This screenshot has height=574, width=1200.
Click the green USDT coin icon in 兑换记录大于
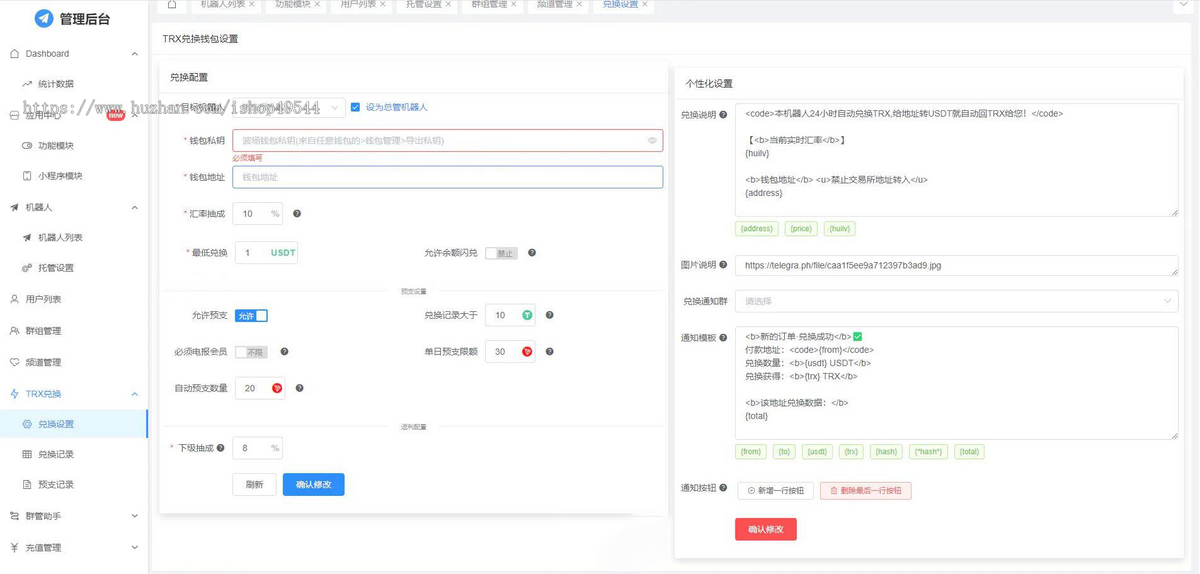(x=527, y=315)
